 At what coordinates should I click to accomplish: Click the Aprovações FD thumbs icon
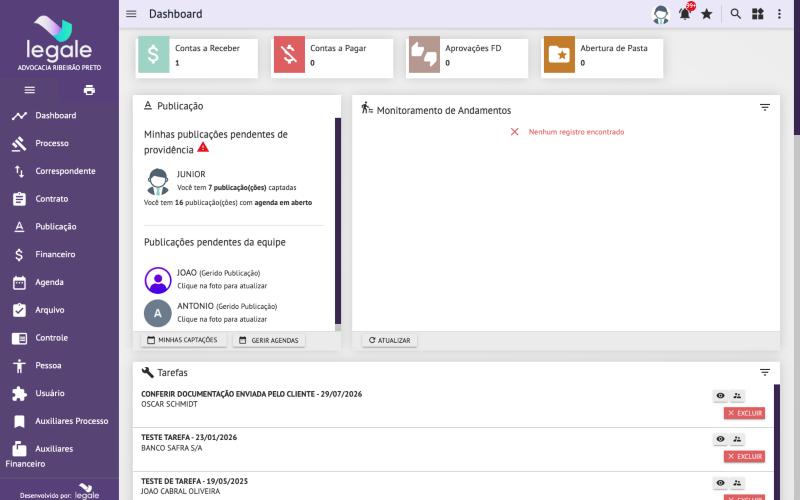click(x=424, y=55)
